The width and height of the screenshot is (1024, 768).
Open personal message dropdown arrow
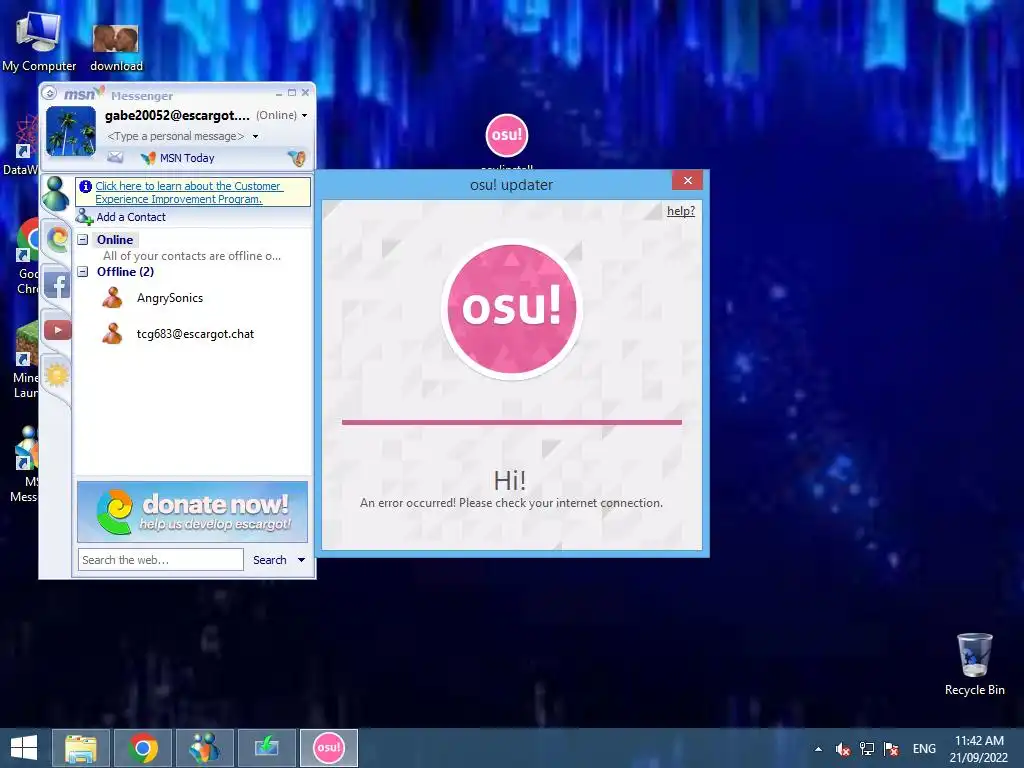pos(255,136)
